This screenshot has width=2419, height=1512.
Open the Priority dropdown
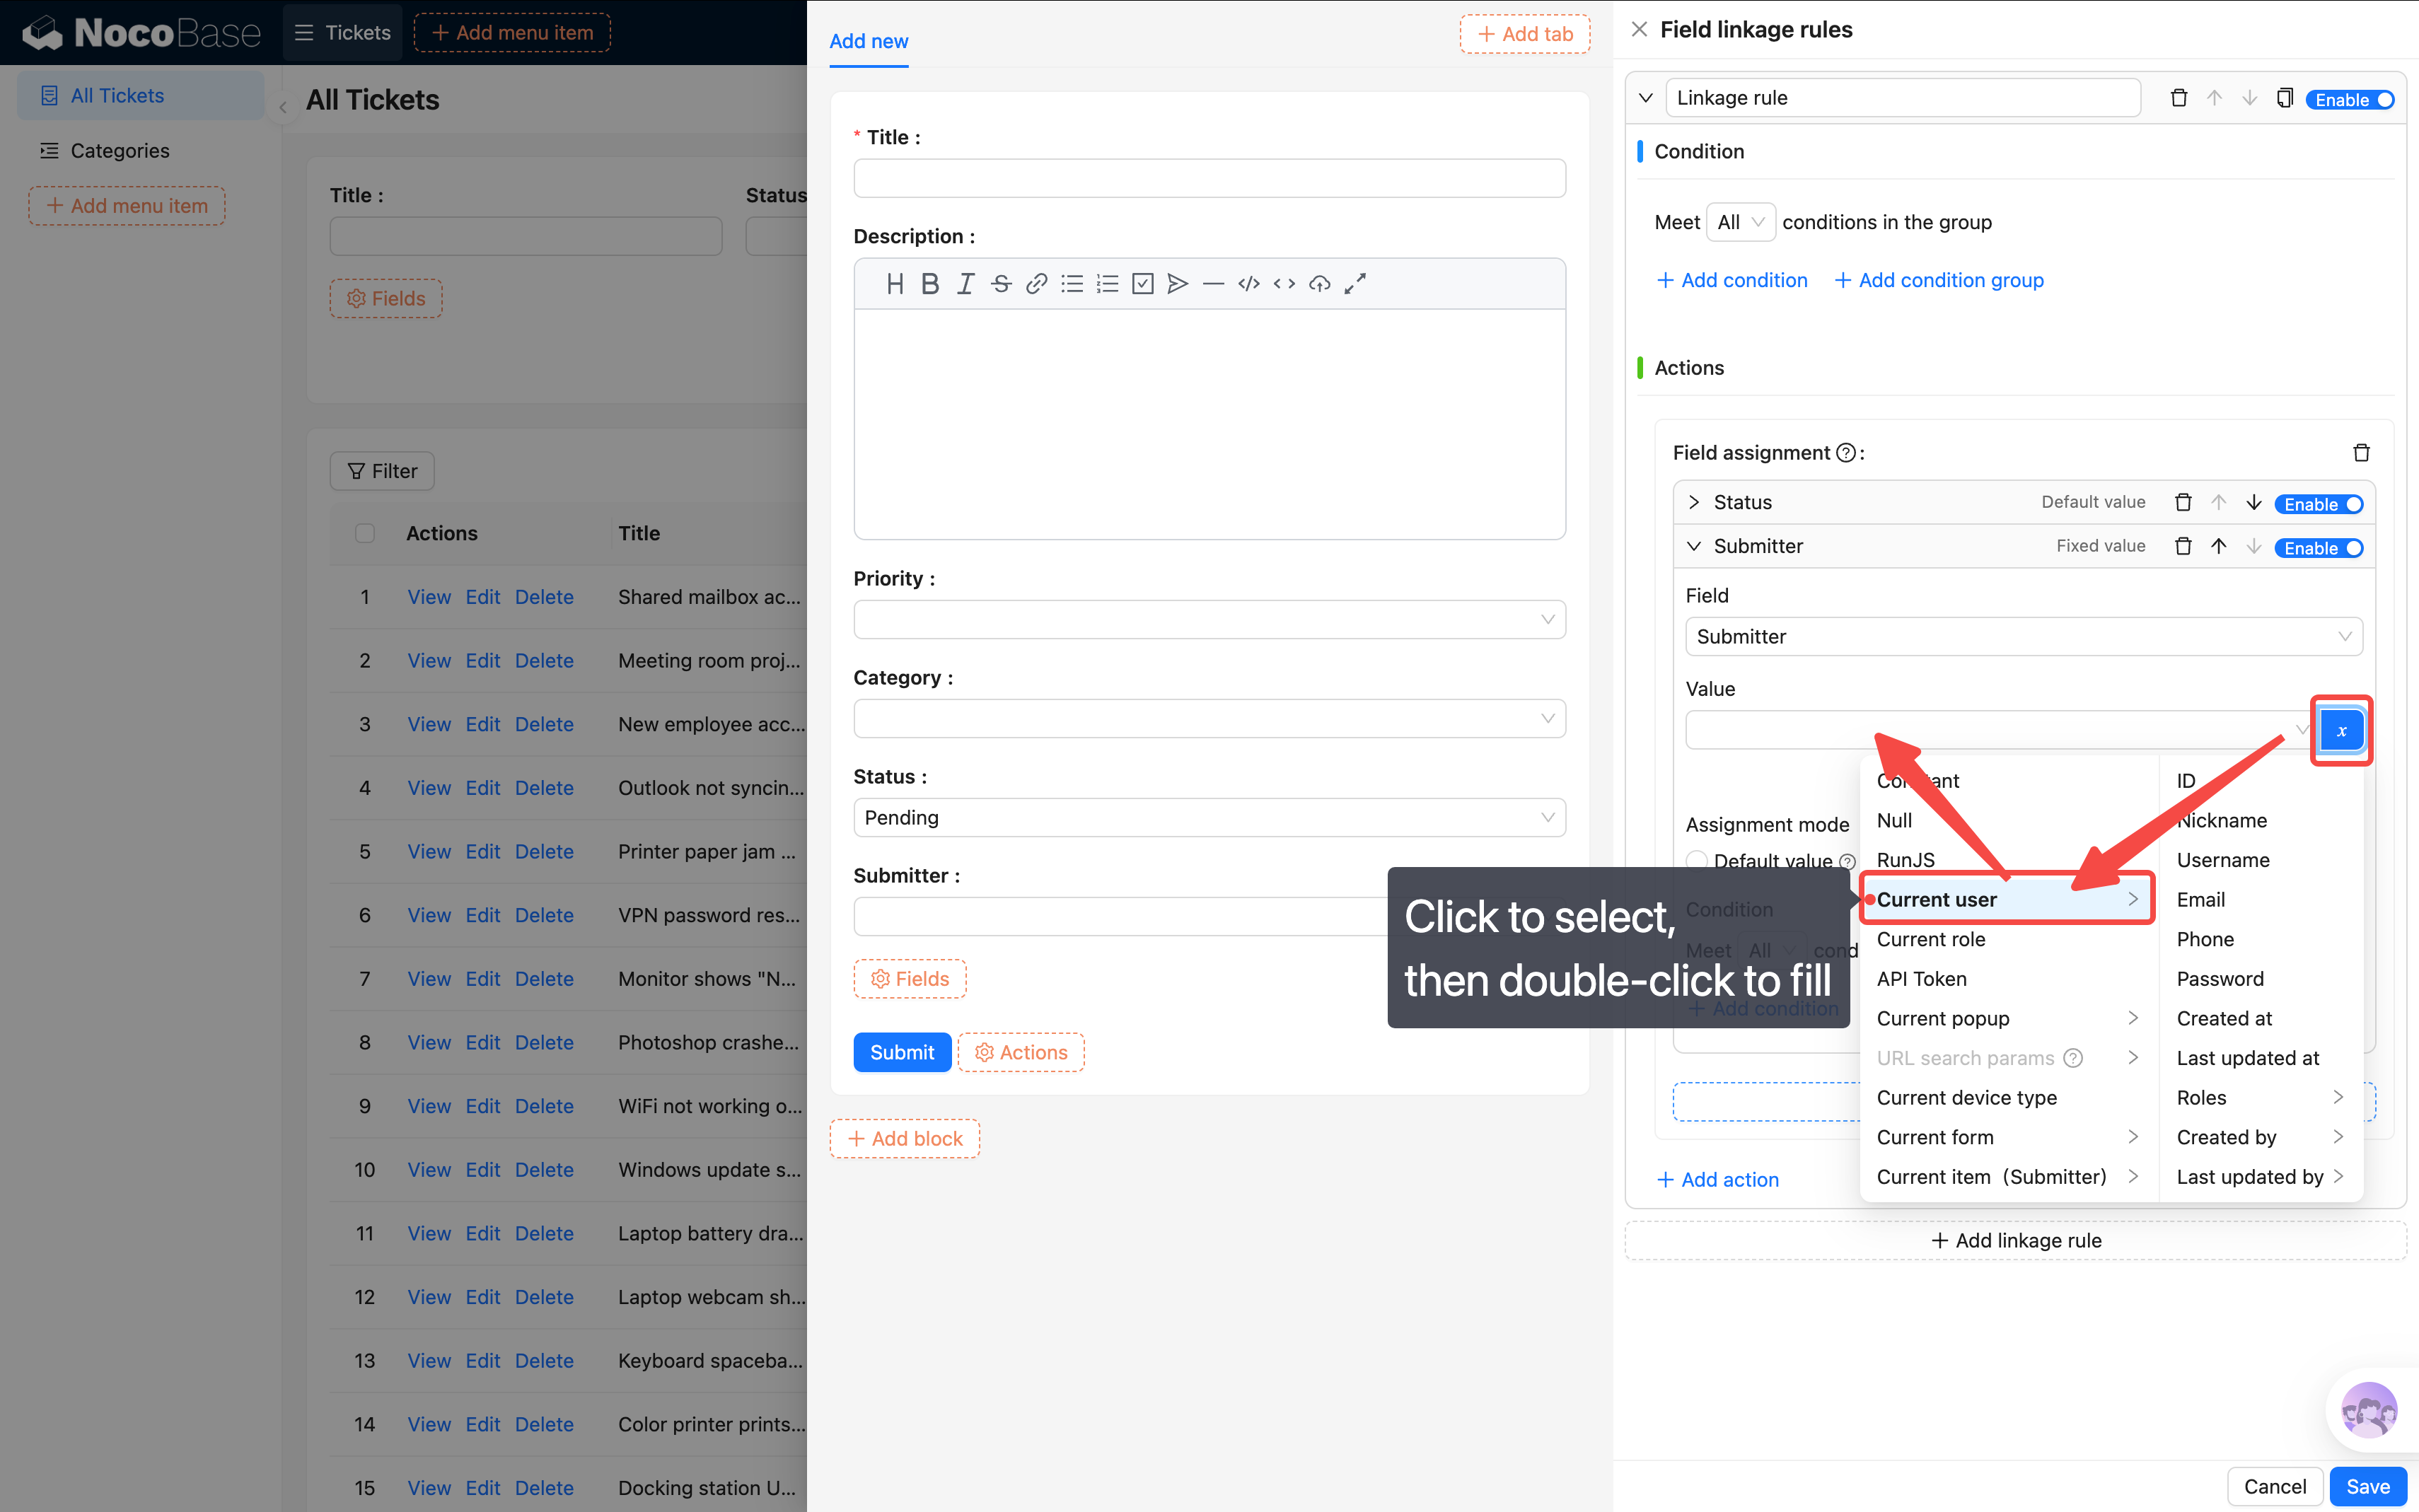pos(1208,620)
